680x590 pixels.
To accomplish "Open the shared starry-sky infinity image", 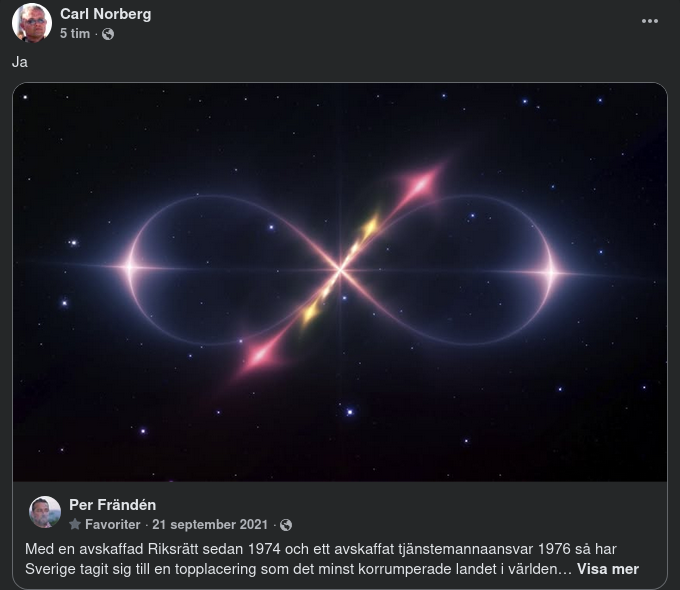I will (x=340, y=282).
